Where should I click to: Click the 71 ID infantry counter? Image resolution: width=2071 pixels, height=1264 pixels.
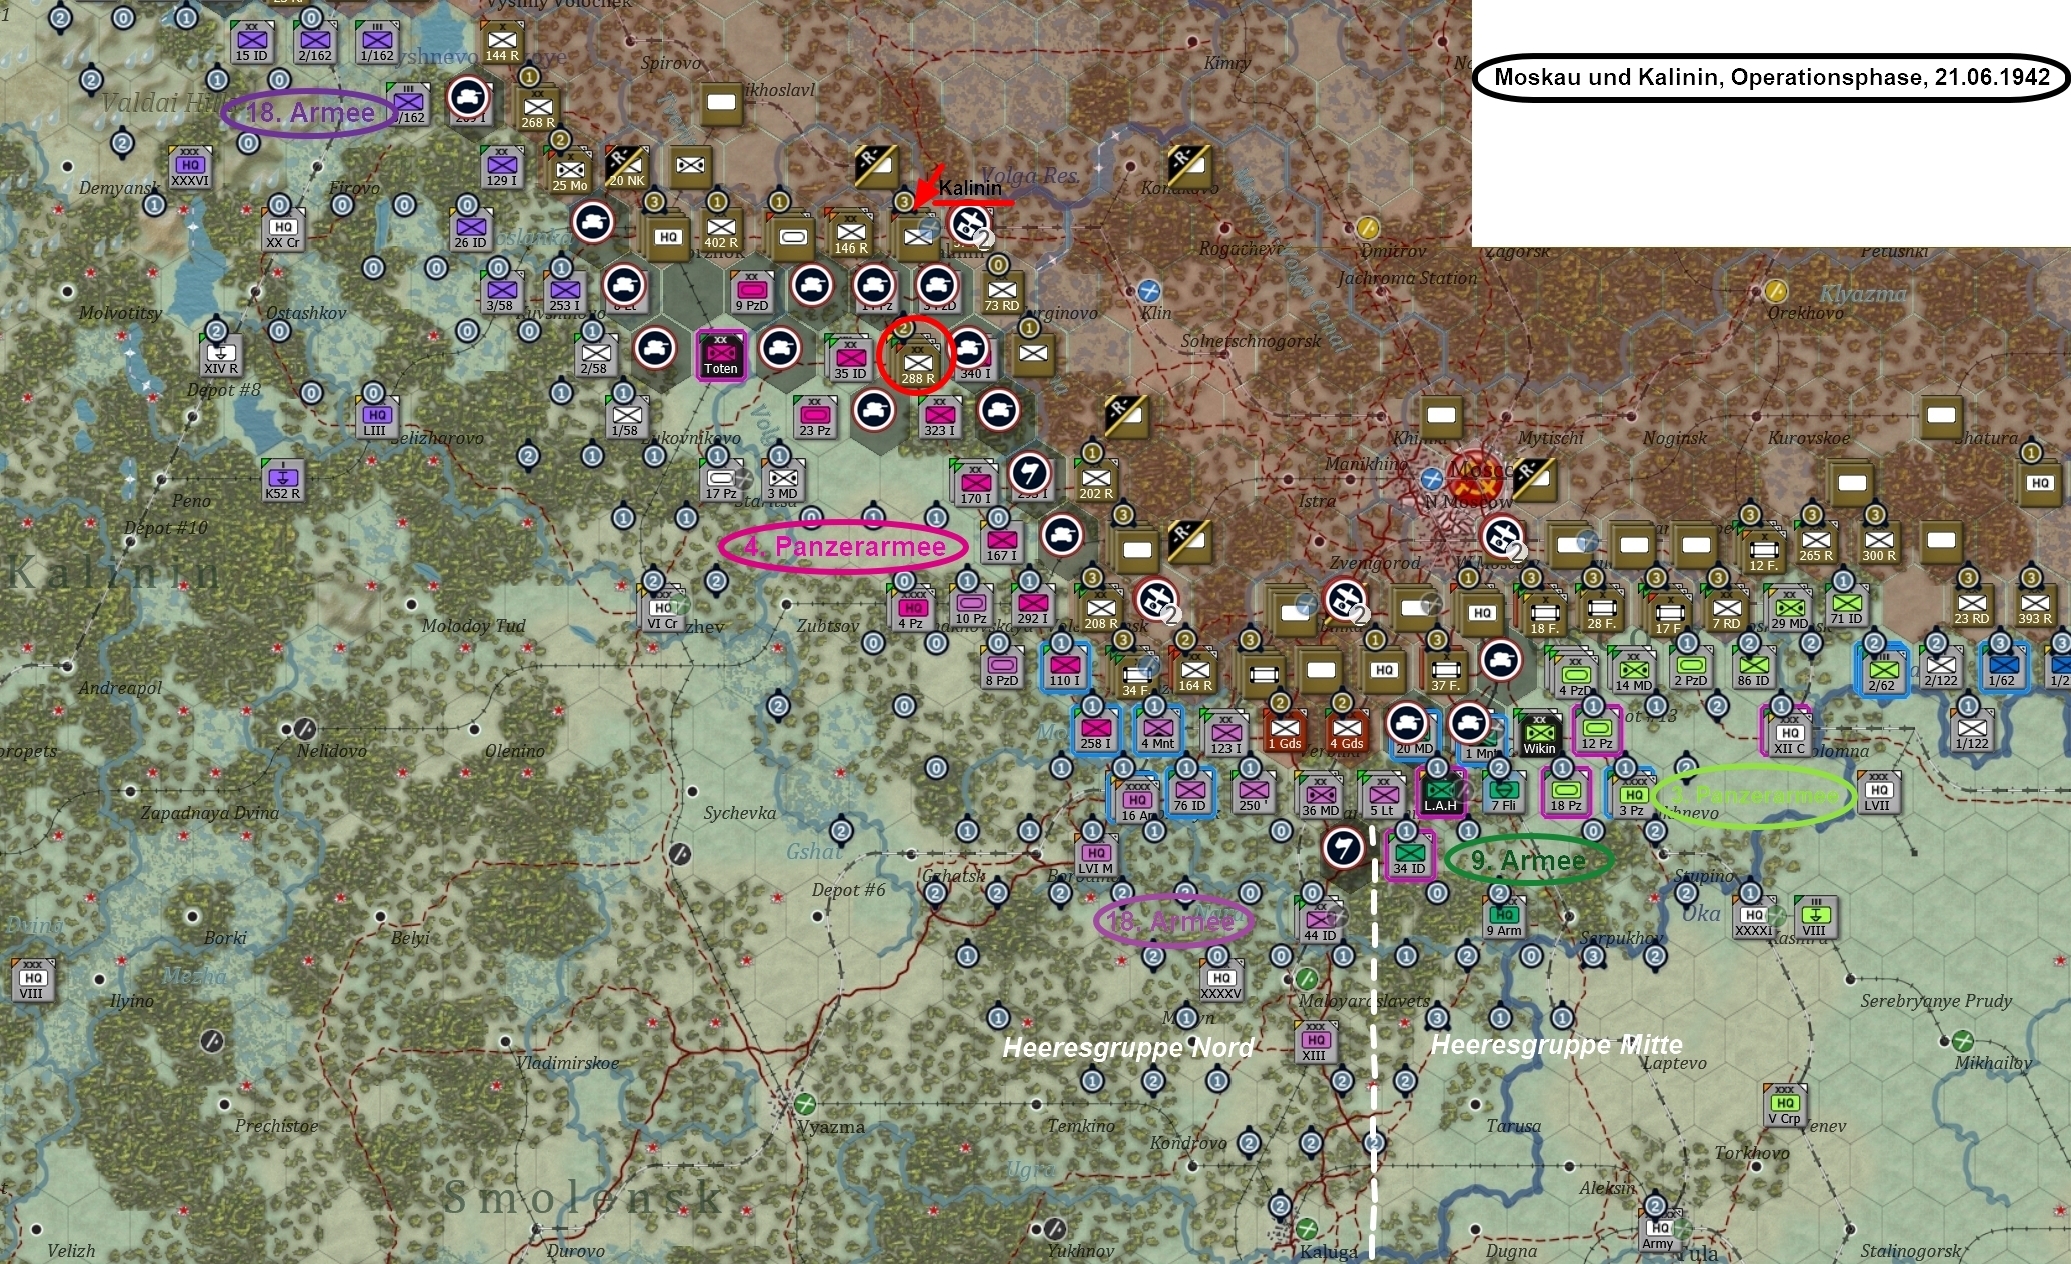(1846, 606)
